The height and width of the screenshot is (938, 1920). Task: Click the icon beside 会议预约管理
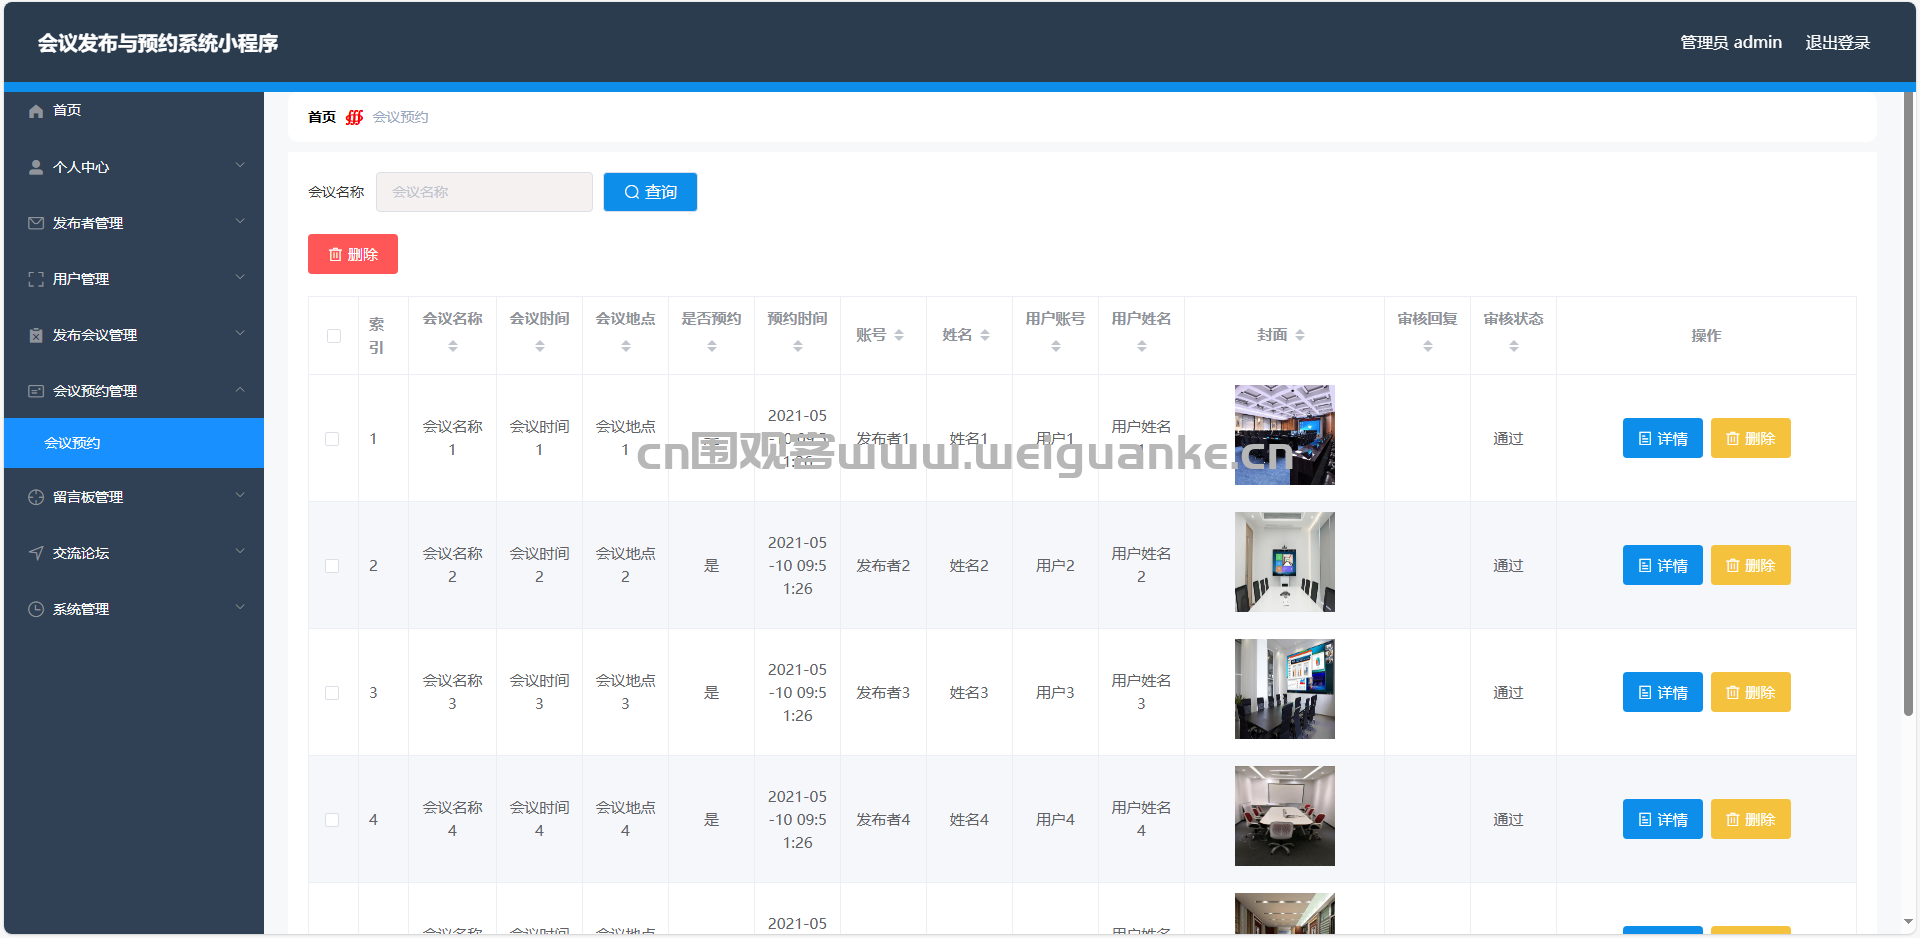pyautogui.click(x=36, y=391)
